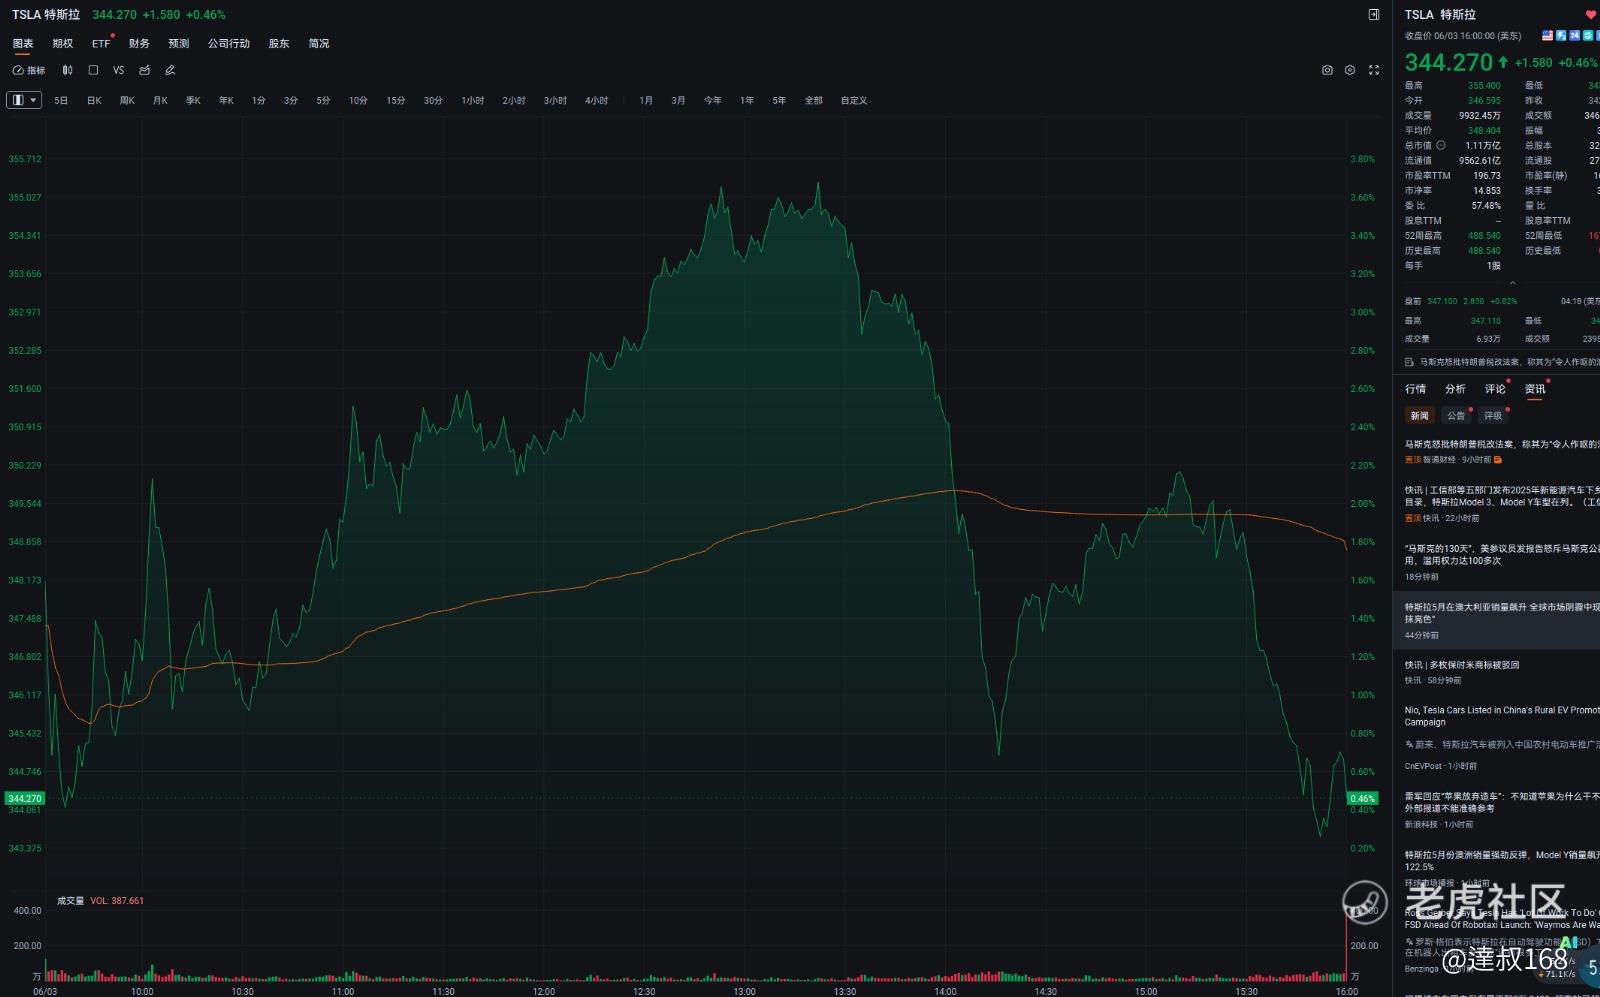The height and width of the screenshot is (997, 1600).
Task: Select the 30分 interval
Action: click(x=433, y=100)
